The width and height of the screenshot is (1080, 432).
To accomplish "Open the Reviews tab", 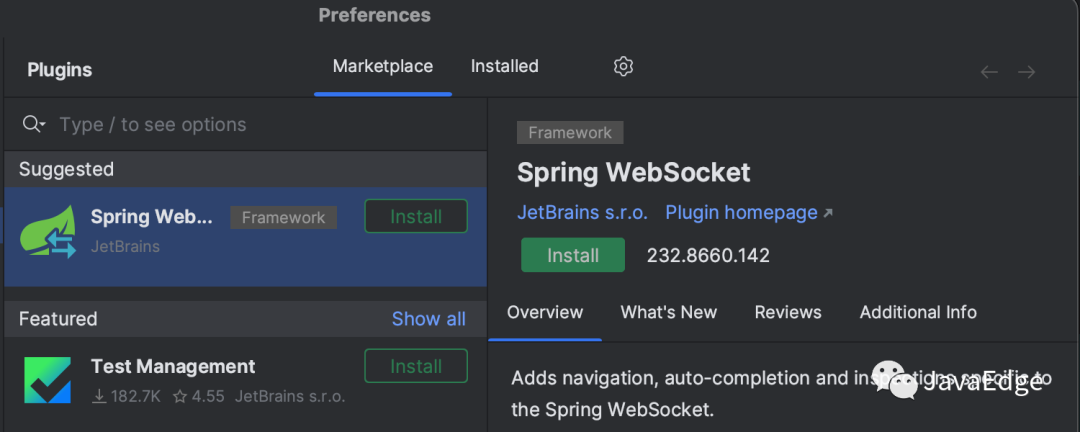I will pos(788,312).
